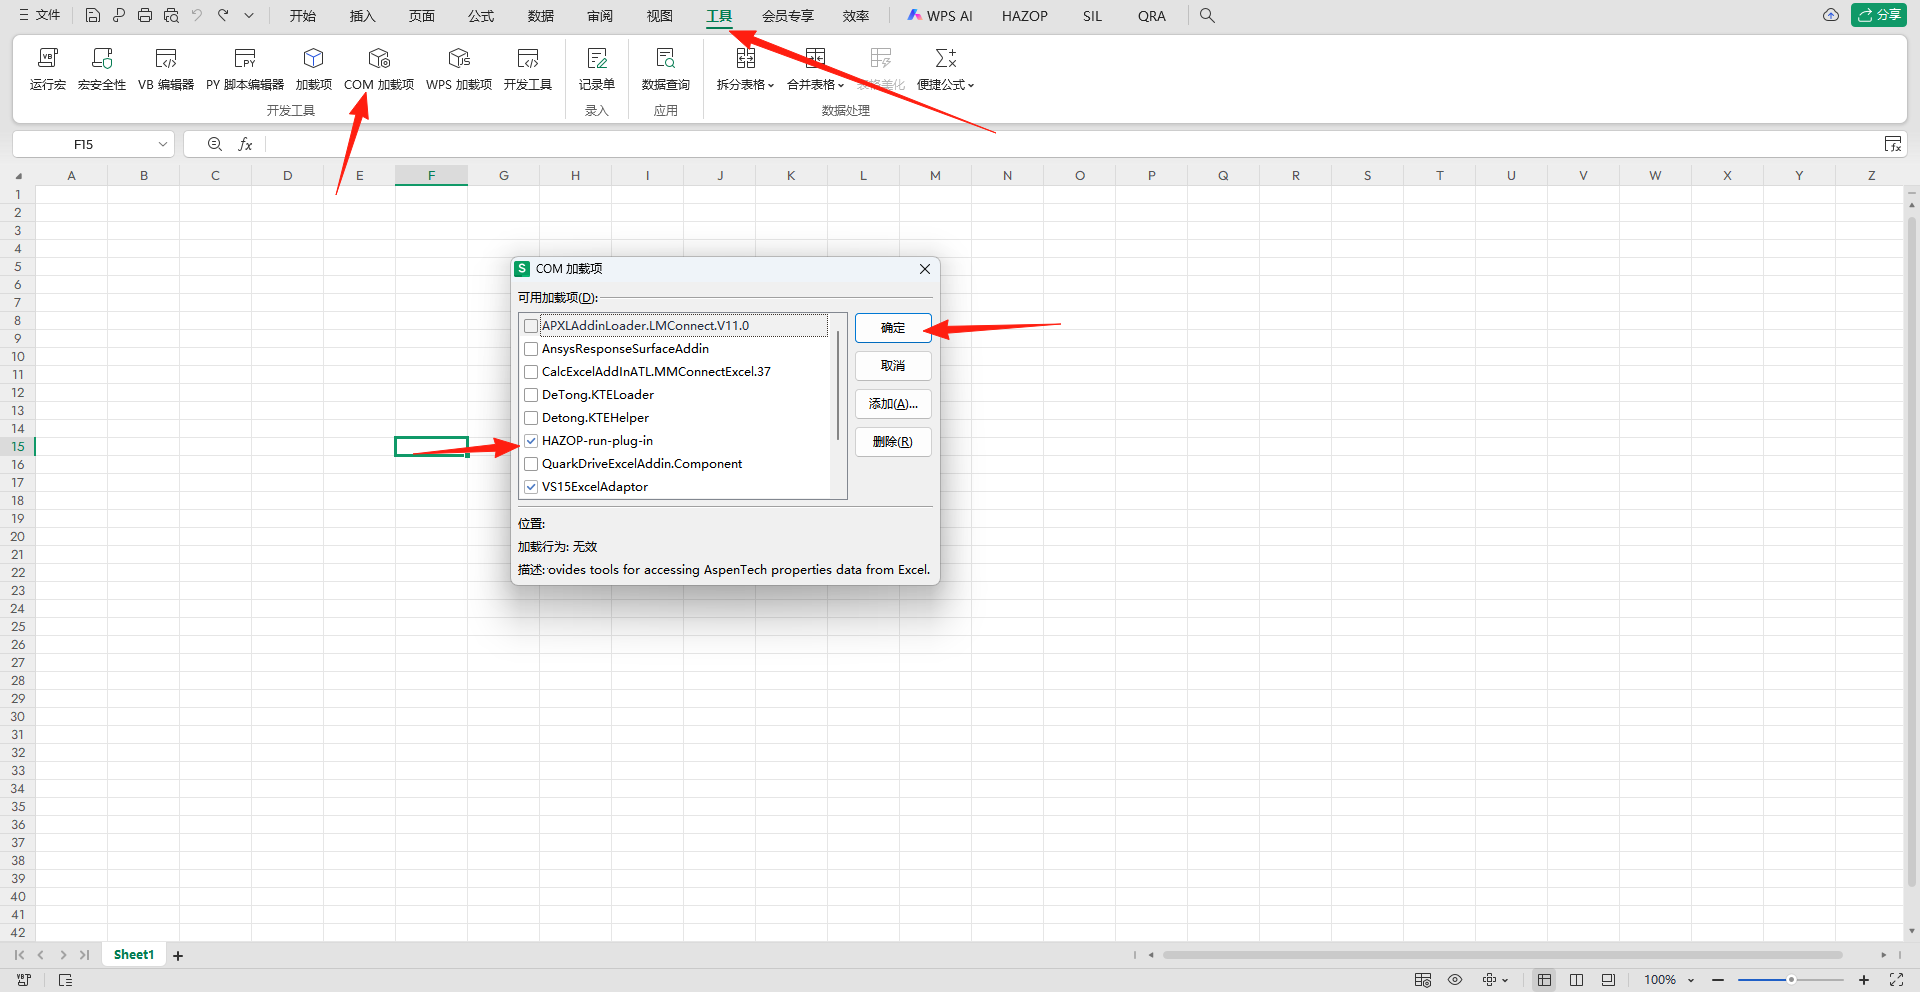Adjust the zoom slider in status bar
The height and width of the screenshot is (992, 1920).
coord(1790,980)
